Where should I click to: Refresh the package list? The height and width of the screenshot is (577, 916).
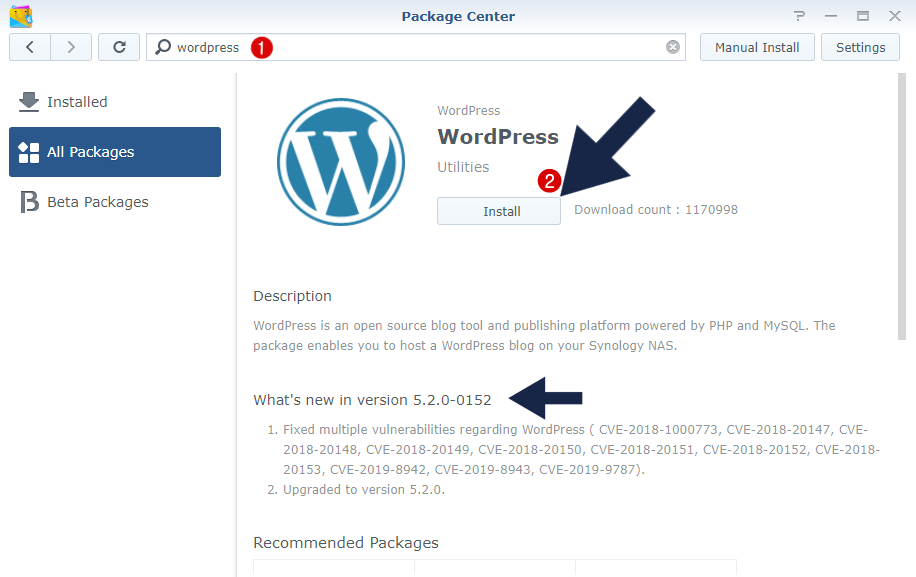[119, 47]
